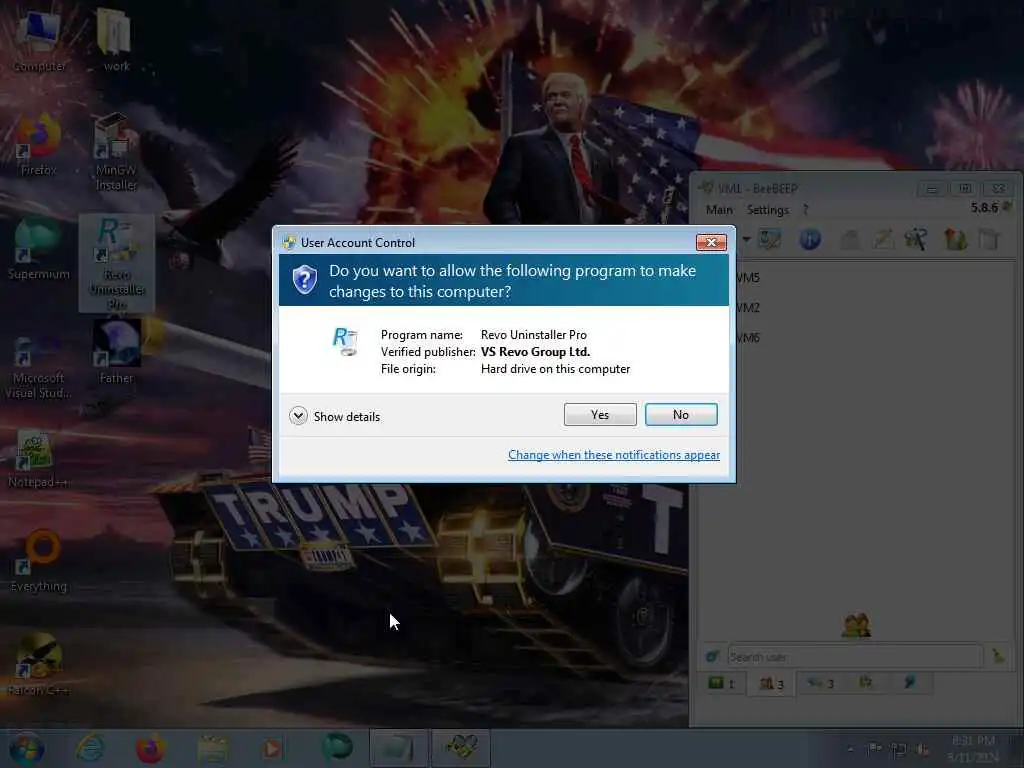Select Father desktop shortcut
Image resolution: width=1024 pixels, height=768 pixels.
tap(116, 353)
